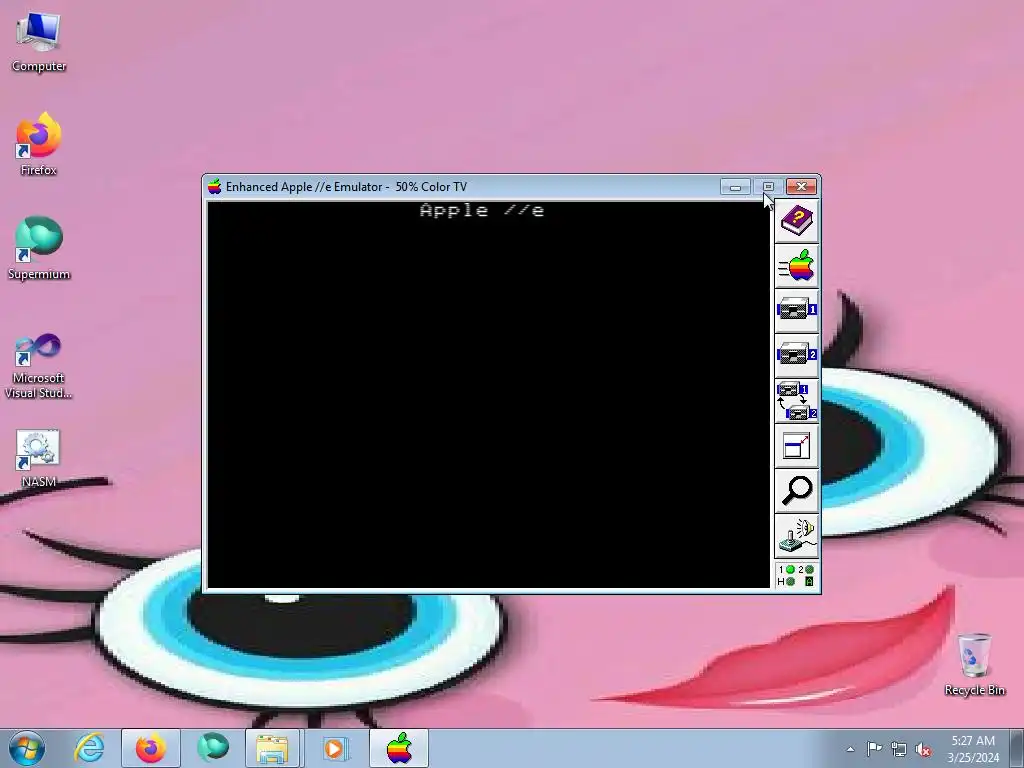Click the network status tray icon

pyautogui.click(x=899, y=749)
